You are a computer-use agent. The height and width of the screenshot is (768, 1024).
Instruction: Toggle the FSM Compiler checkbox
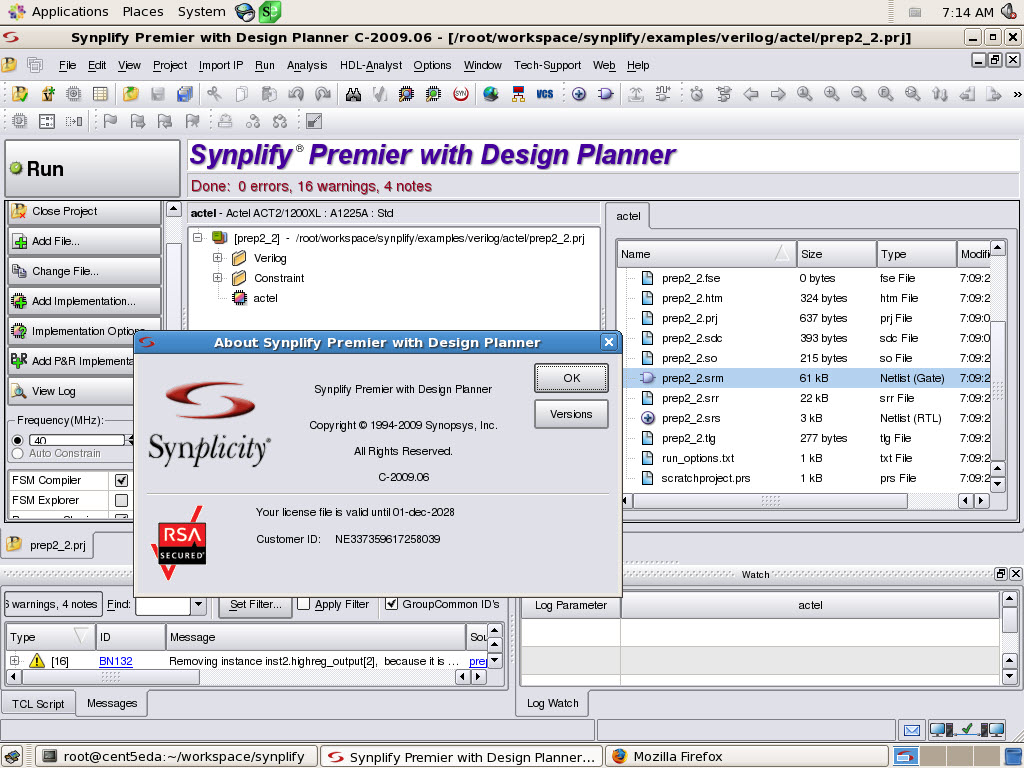click(x=121, y=481)
